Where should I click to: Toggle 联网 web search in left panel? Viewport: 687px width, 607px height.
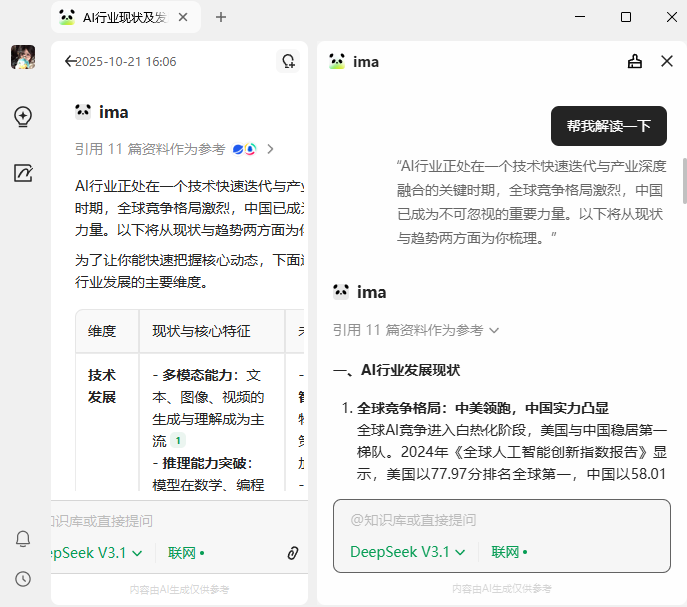click(x=186, y=552)
